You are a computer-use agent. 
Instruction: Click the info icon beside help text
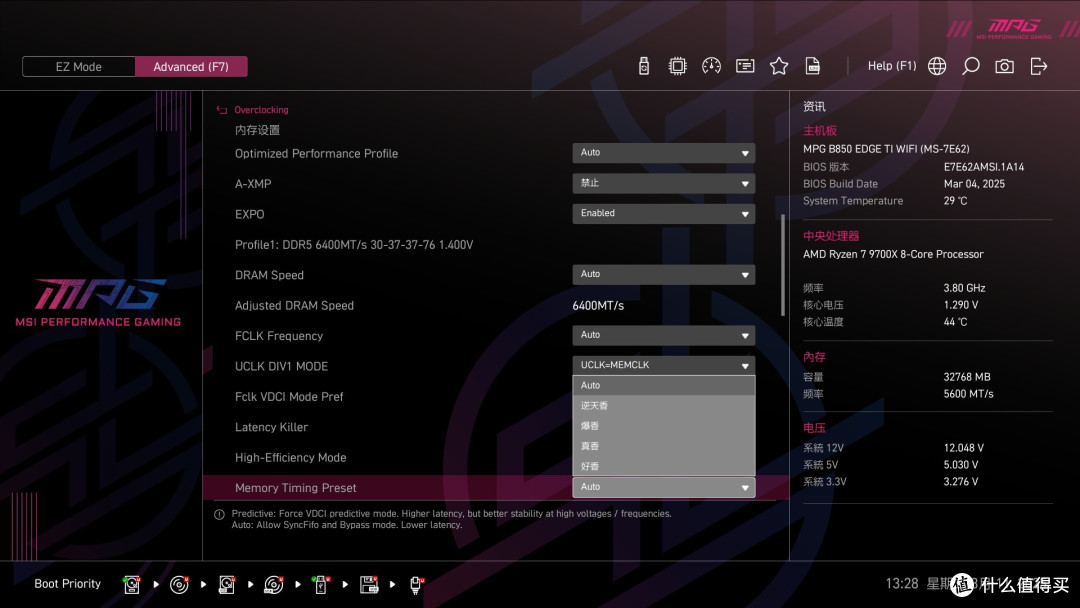(219, 514)
